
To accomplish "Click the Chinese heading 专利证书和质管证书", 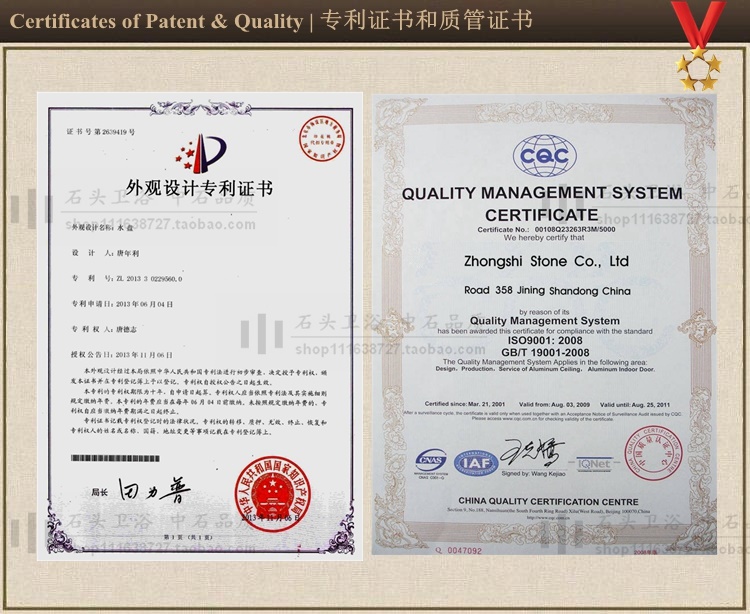I will [426, 21].
